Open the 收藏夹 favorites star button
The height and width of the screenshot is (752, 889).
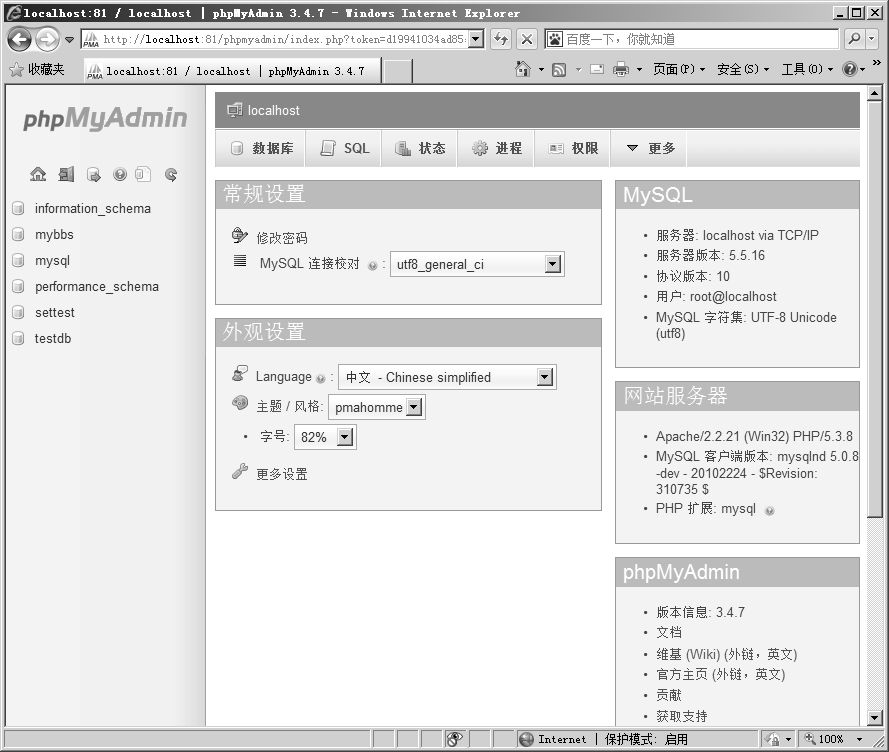pos(37,69)
